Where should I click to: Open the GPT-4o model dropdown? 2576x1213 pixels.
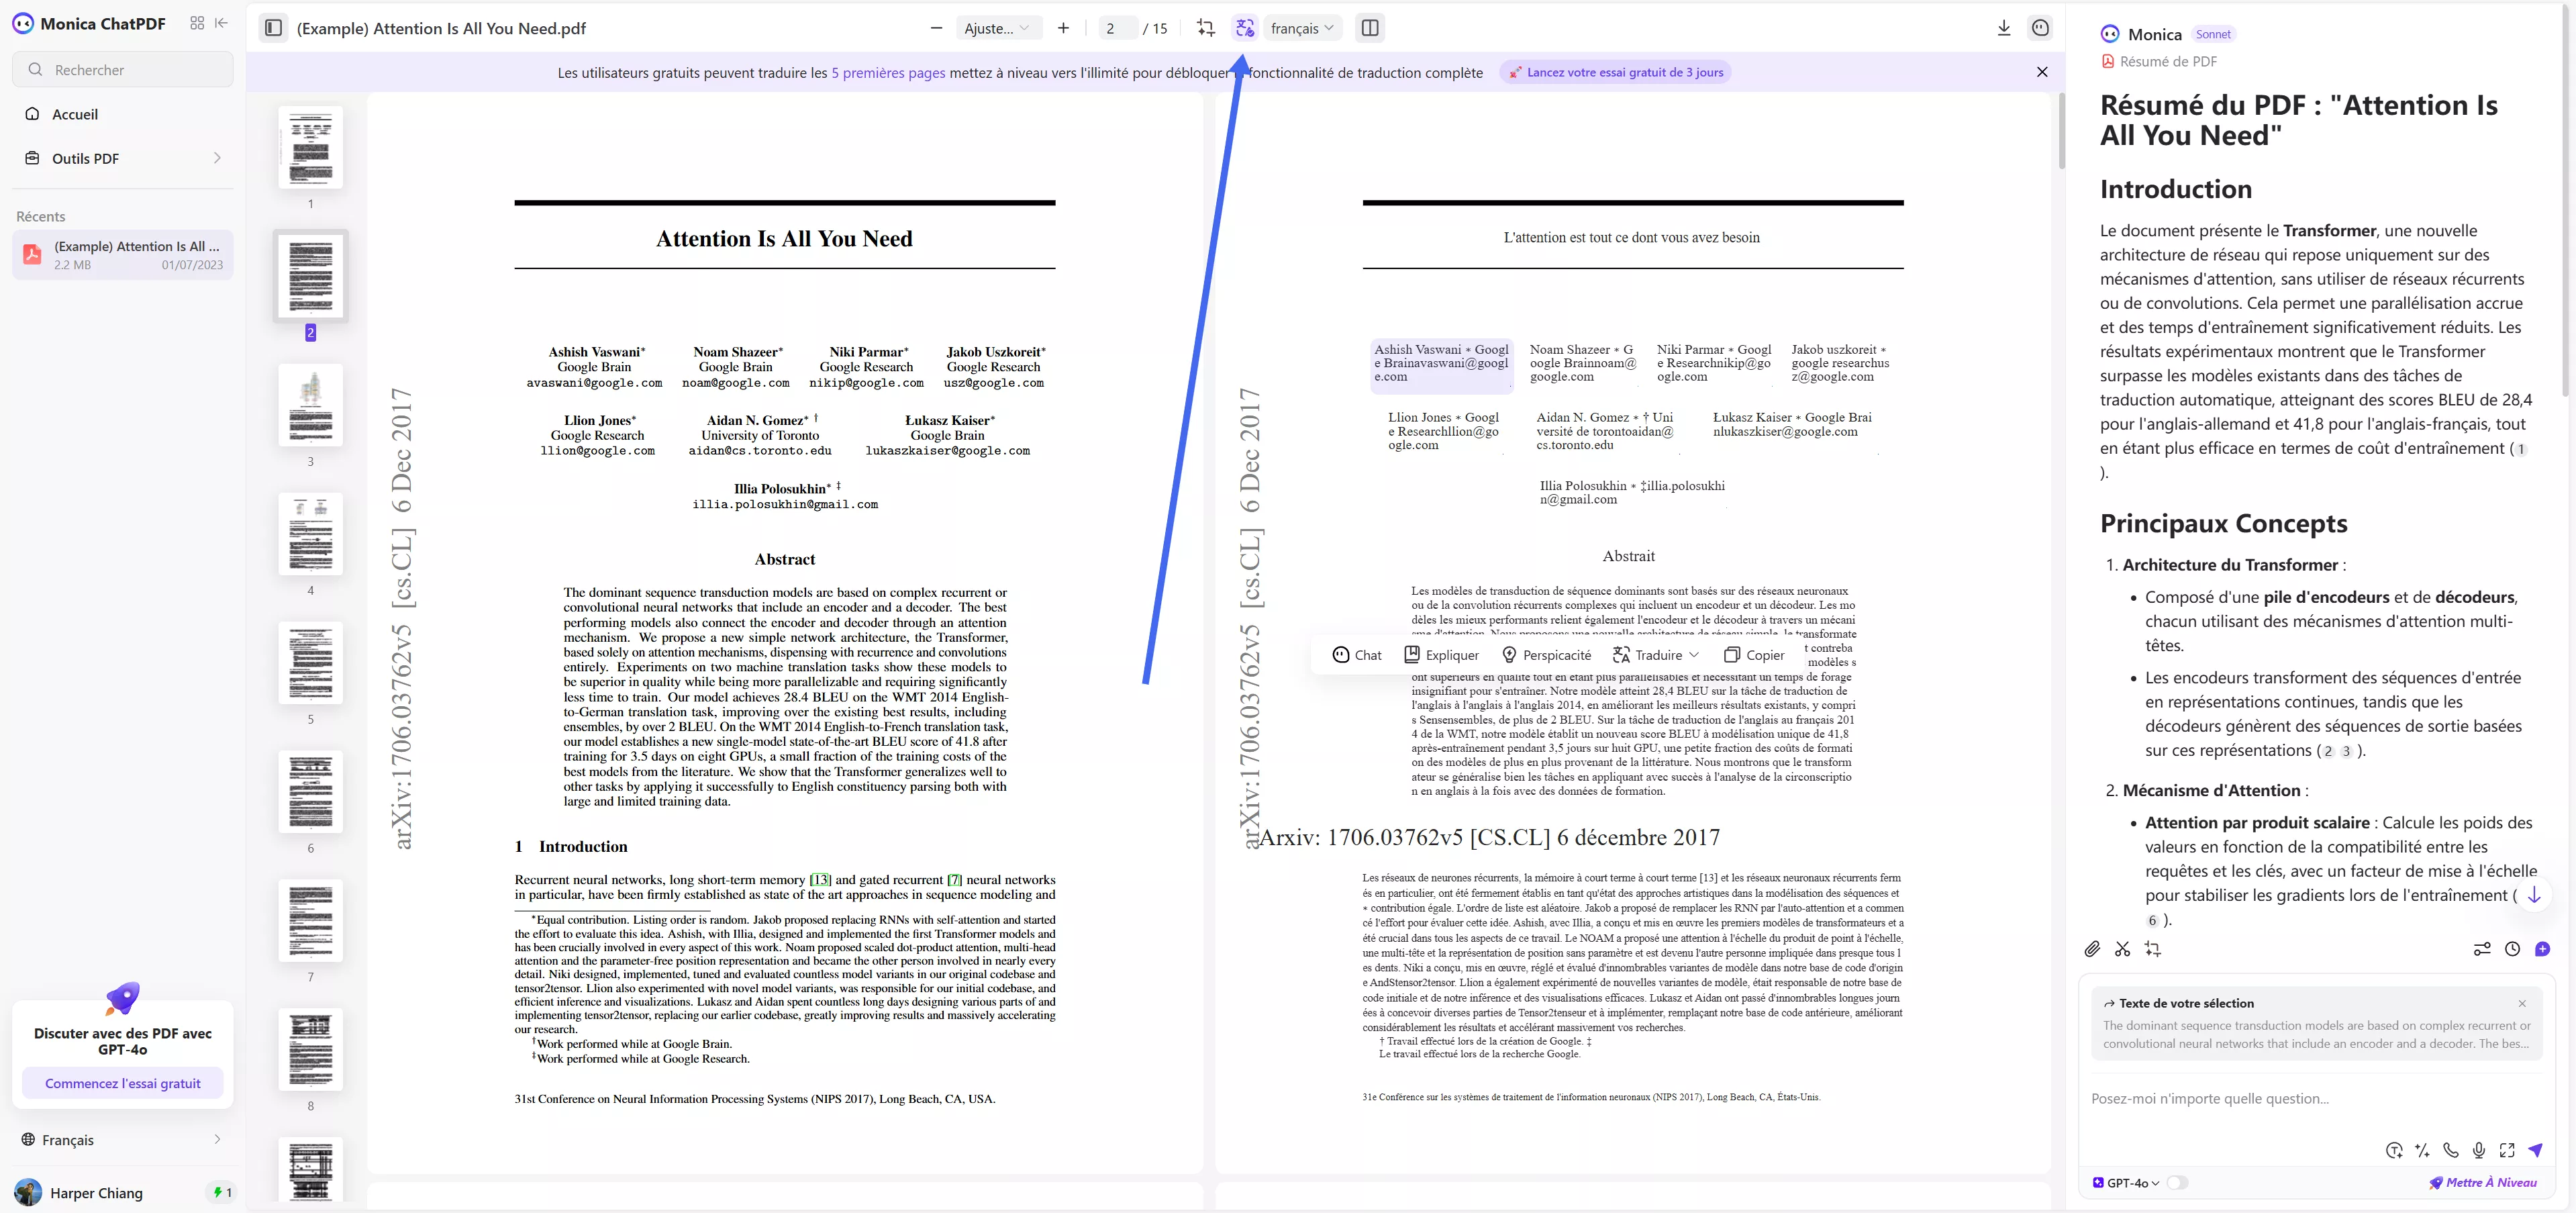2126,1182
